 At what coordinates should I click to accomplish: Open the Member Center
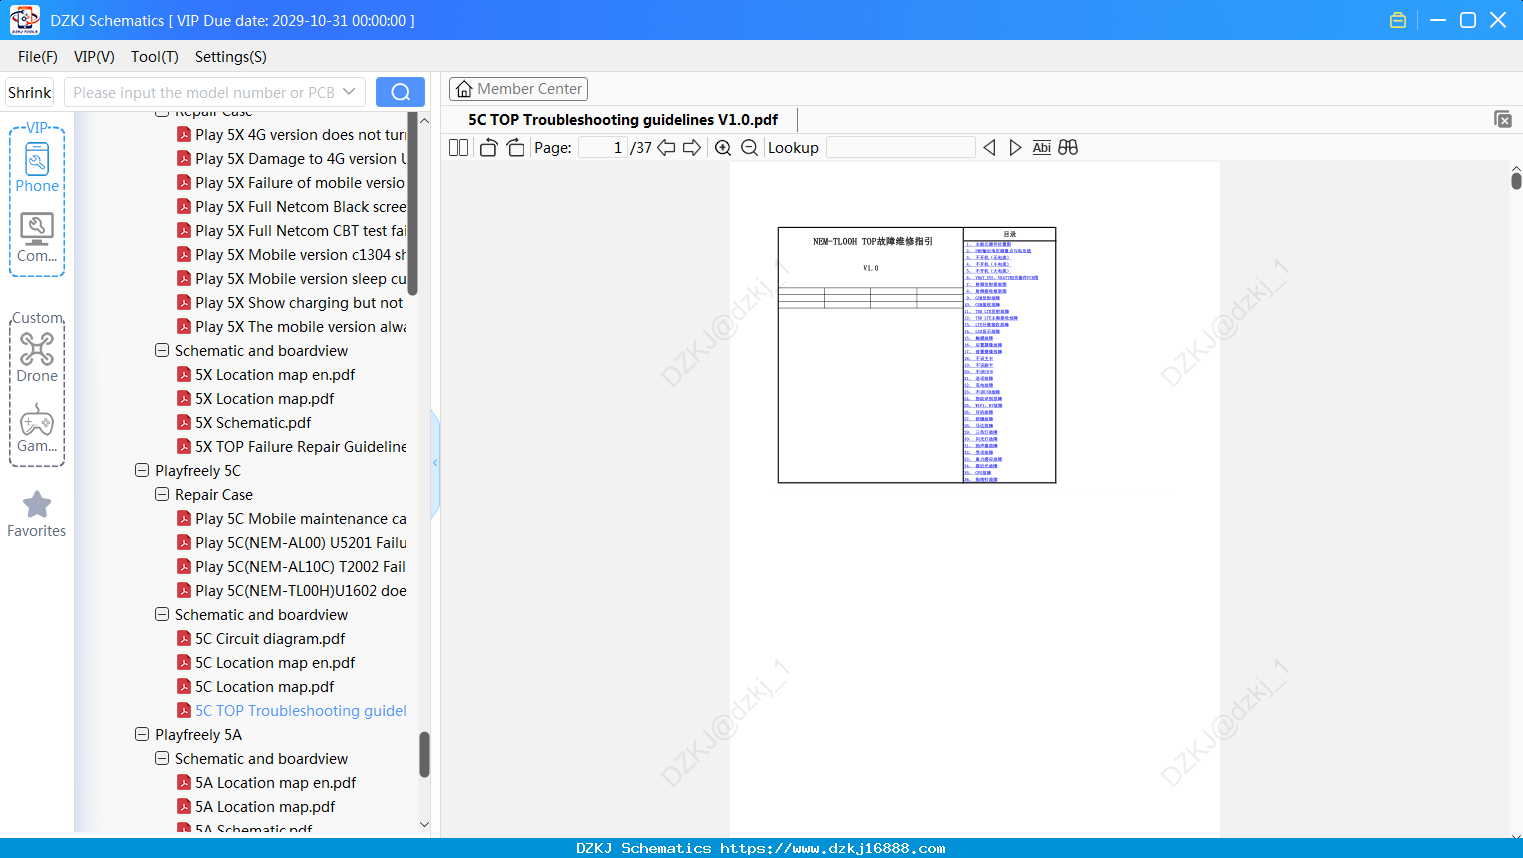coord(518,89)
